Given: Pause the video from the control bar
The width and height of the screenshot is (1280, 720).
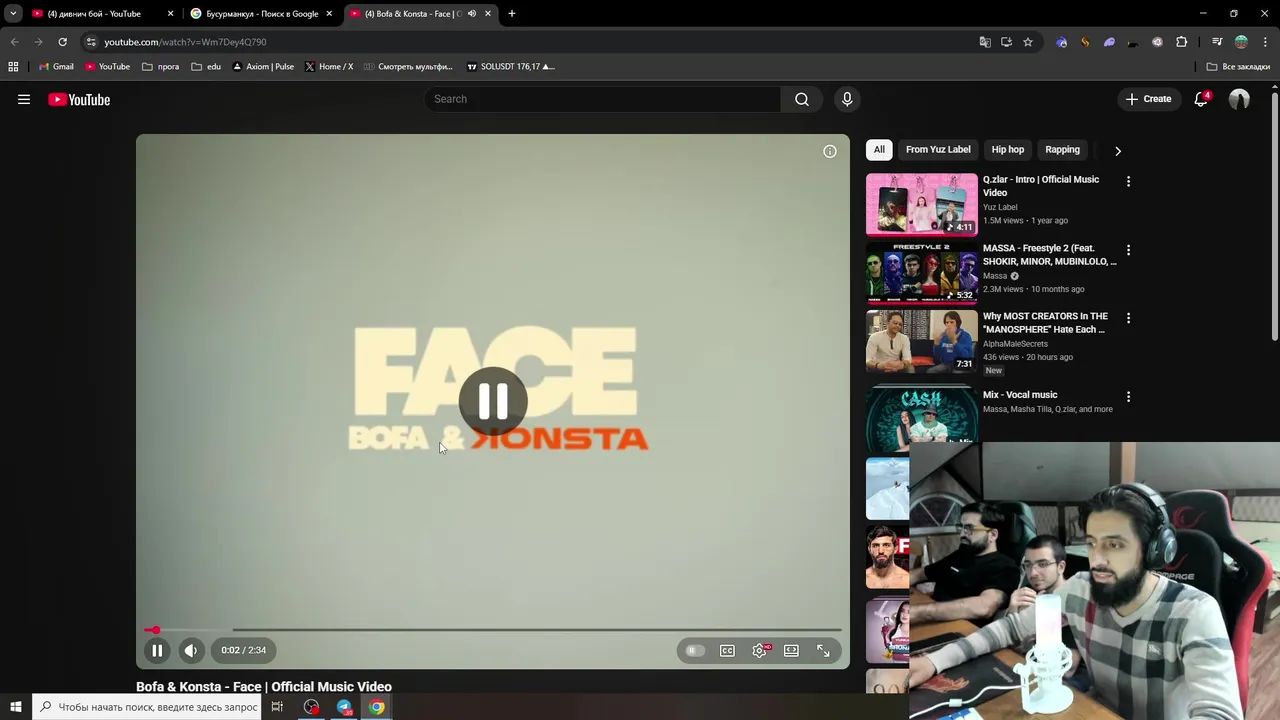Looking at the screenshot, I should pyautogui.click(x=157, y=650).
